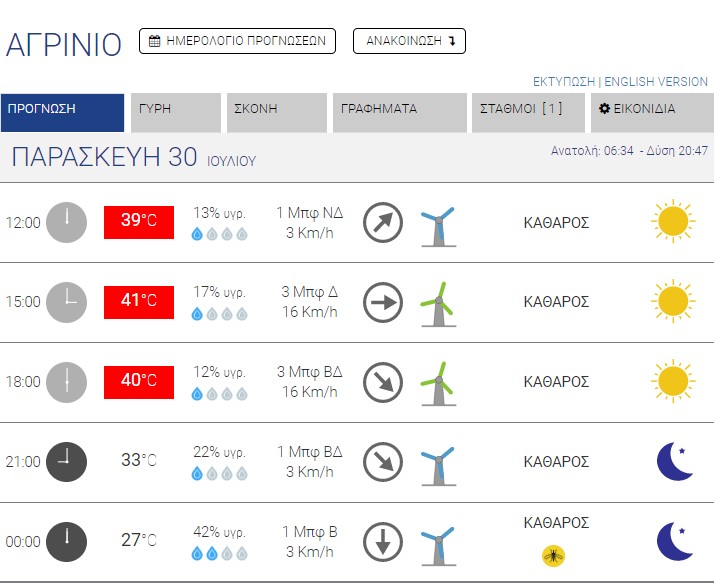Click the red 41°C temperature box
This screenshot has width=714, height=583.
[x=139, y=302]
